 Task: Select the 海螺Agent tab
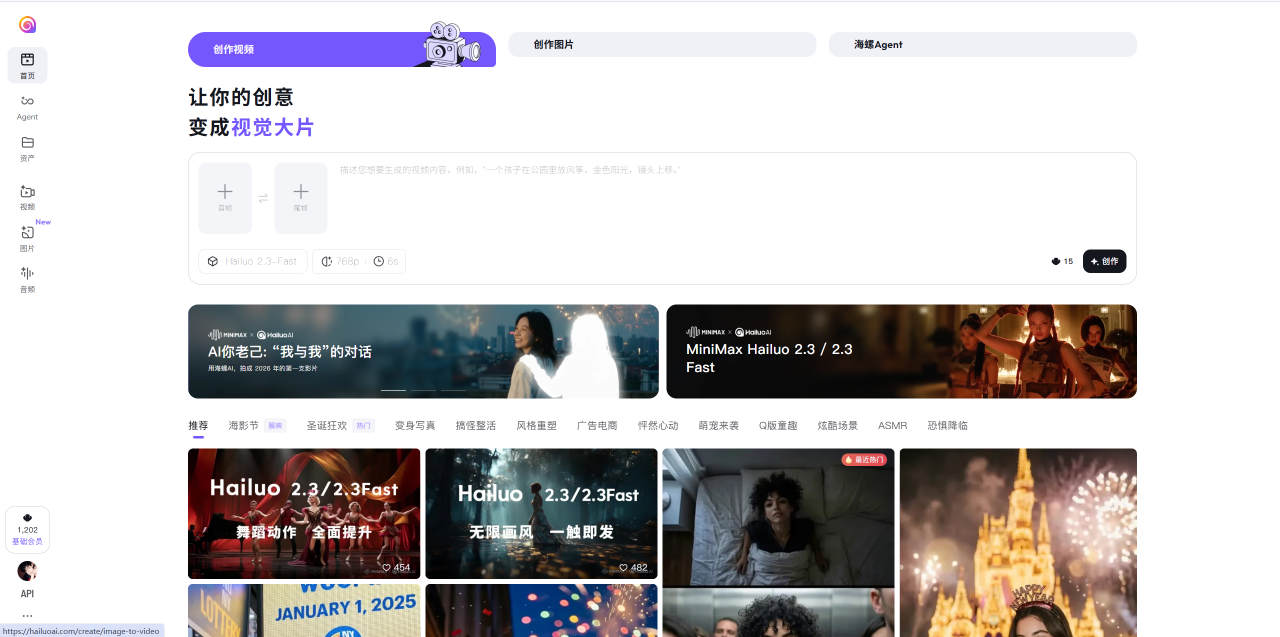click(x=983, y=44)
